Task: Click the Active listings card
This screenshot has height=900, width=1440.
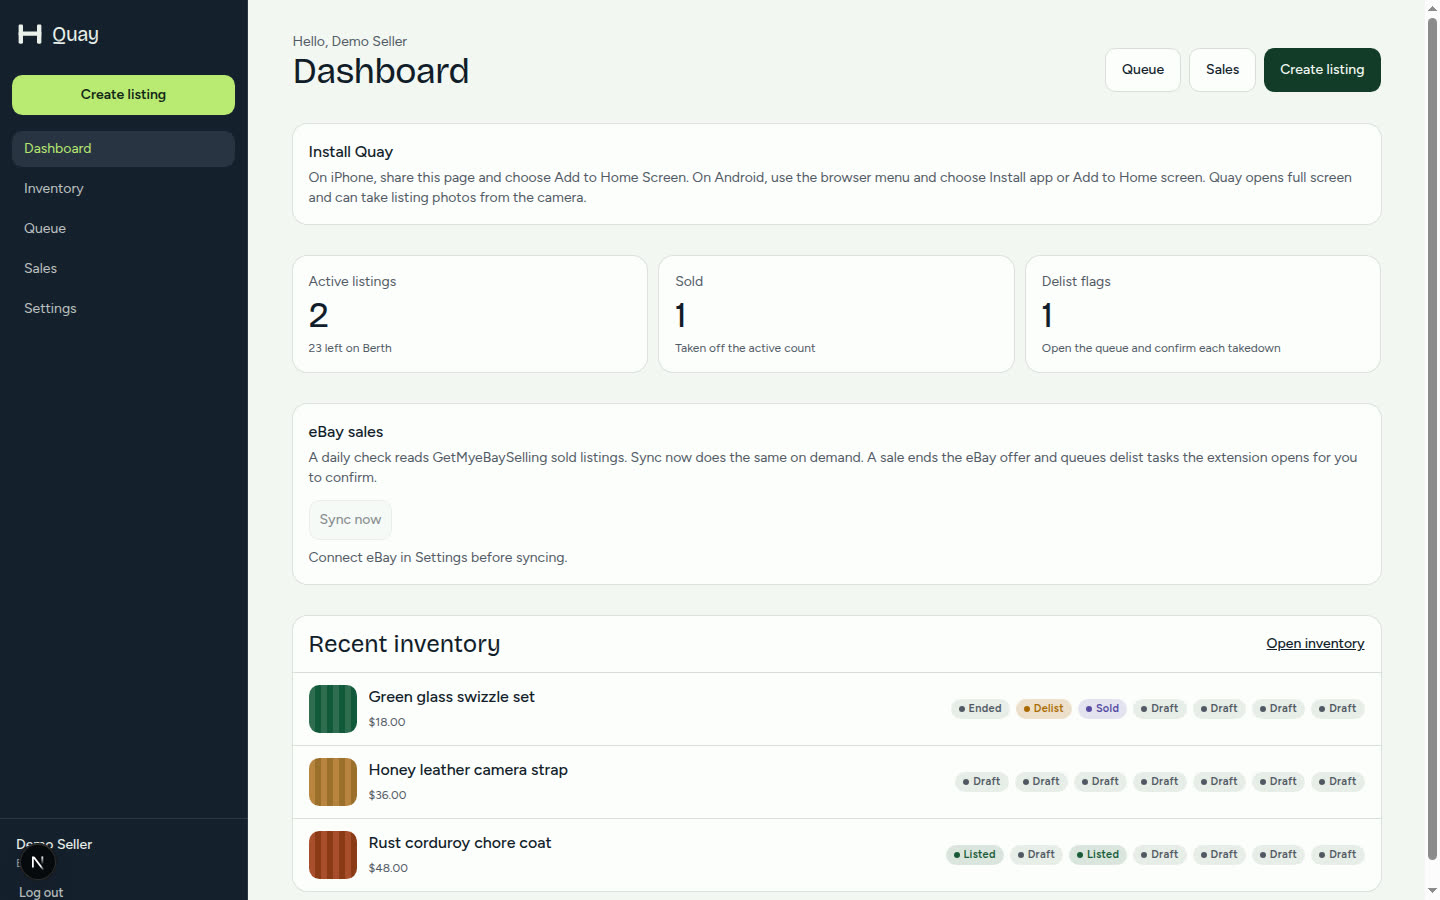Action: click(x=470, y=314)
